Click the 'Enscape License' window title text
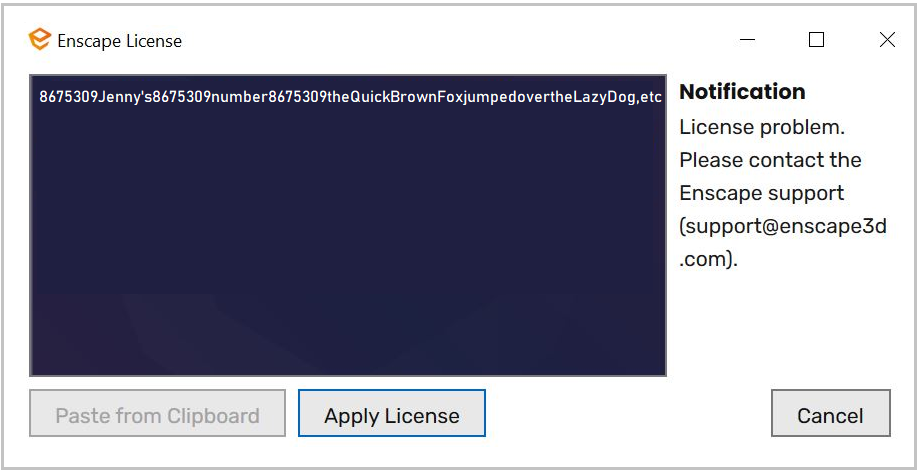This screenshot has width=921, height=475. [120, 41]
